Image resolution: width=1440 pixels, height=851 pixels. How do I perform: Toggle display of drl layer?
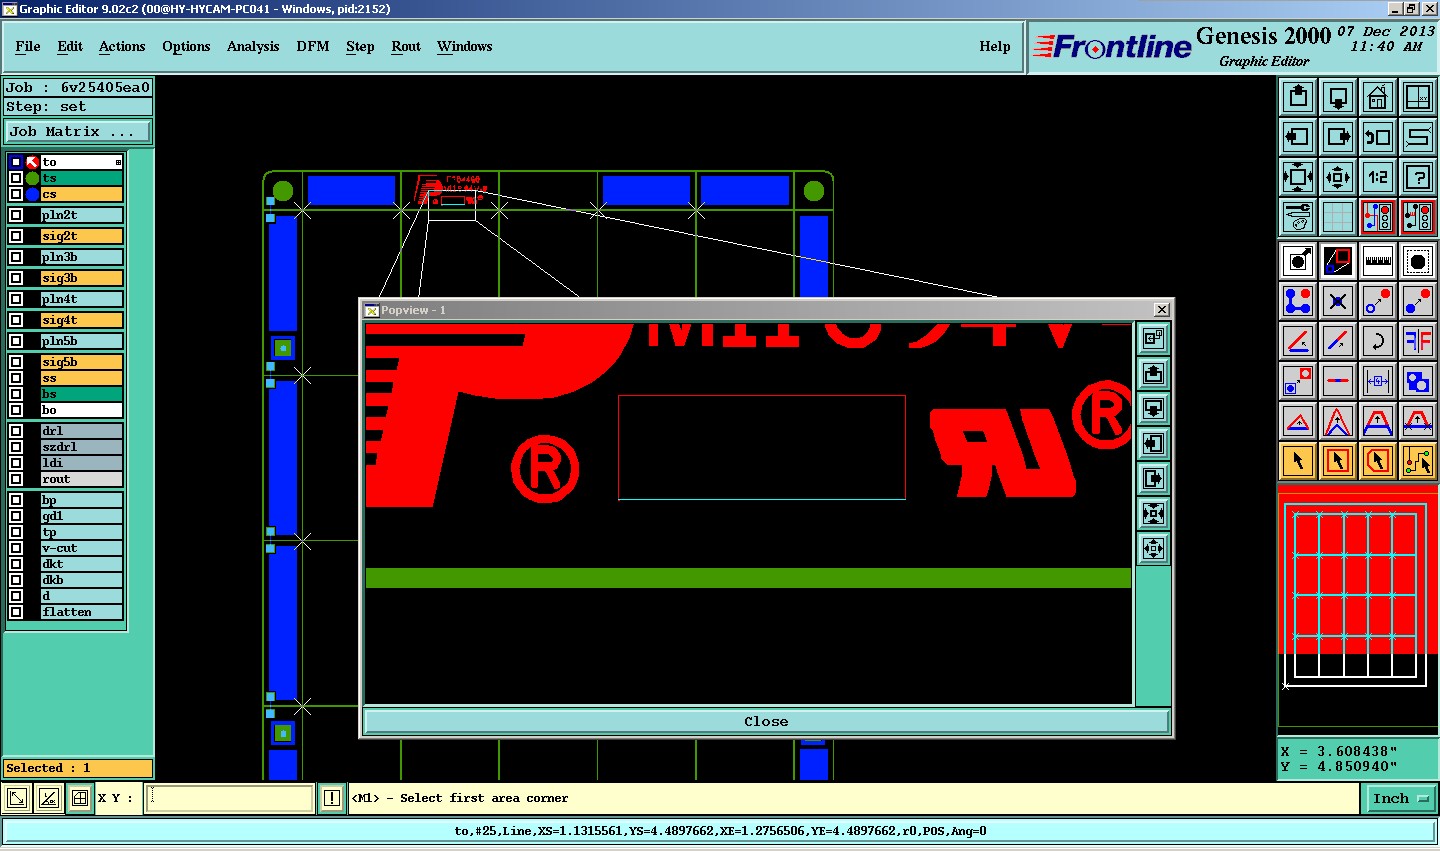point(16,431)
